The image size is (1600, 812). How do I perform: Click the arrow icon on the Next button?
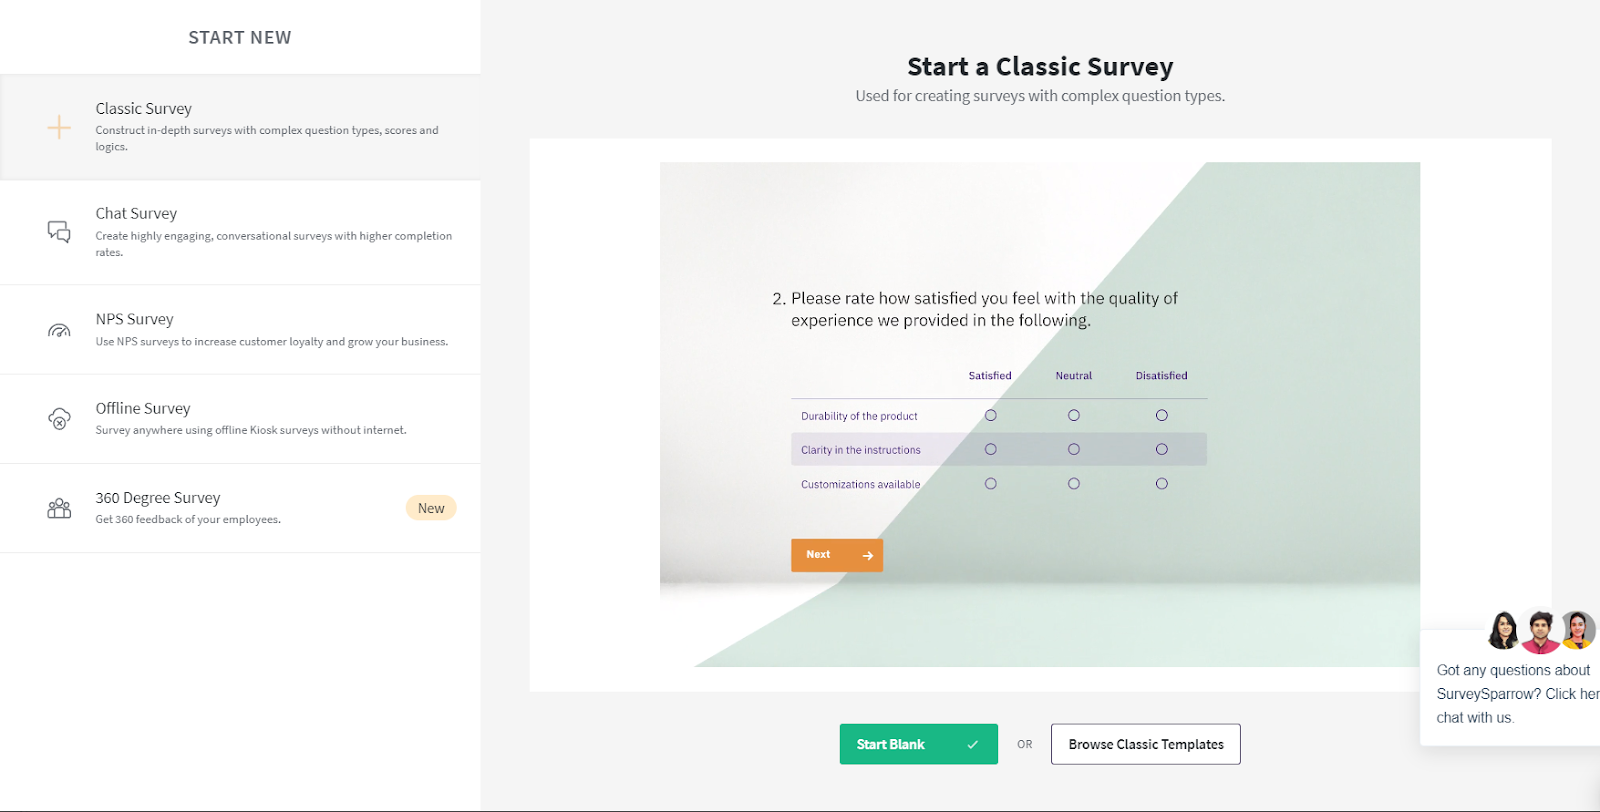click(867, 556)
